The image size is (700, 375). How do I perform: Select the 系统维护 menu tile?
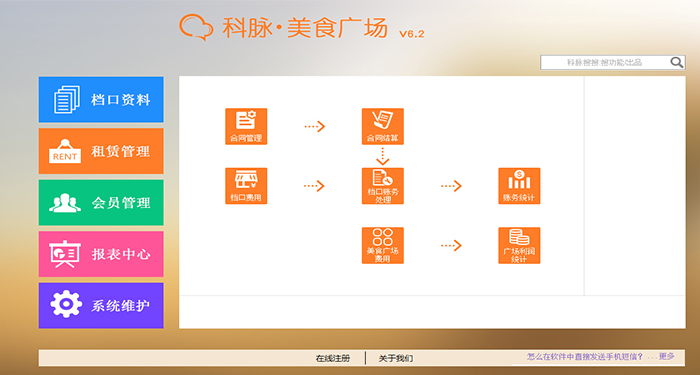pyautogui.click(x=101, y=305)
